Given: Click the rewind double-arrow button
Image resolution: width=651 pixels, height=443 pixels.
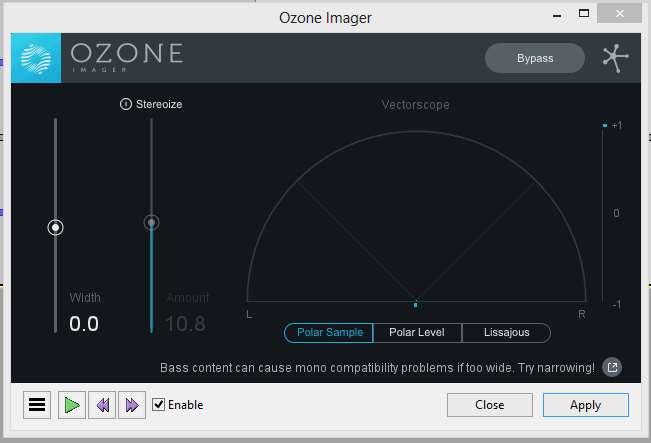Looking at the screenshot, I should click(x=101, y=405).
